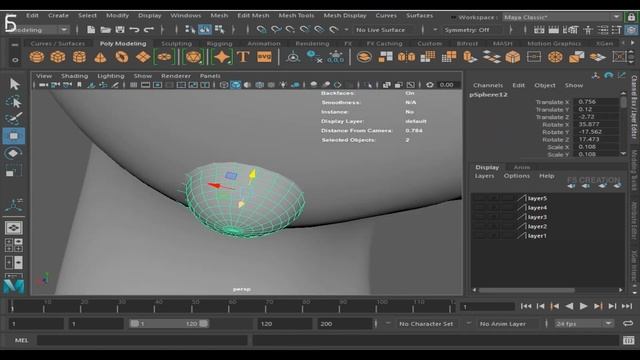The height and width of the screenshot is (360, 640).
Task: Click the Translate X value field
Action: pos(596,102)
